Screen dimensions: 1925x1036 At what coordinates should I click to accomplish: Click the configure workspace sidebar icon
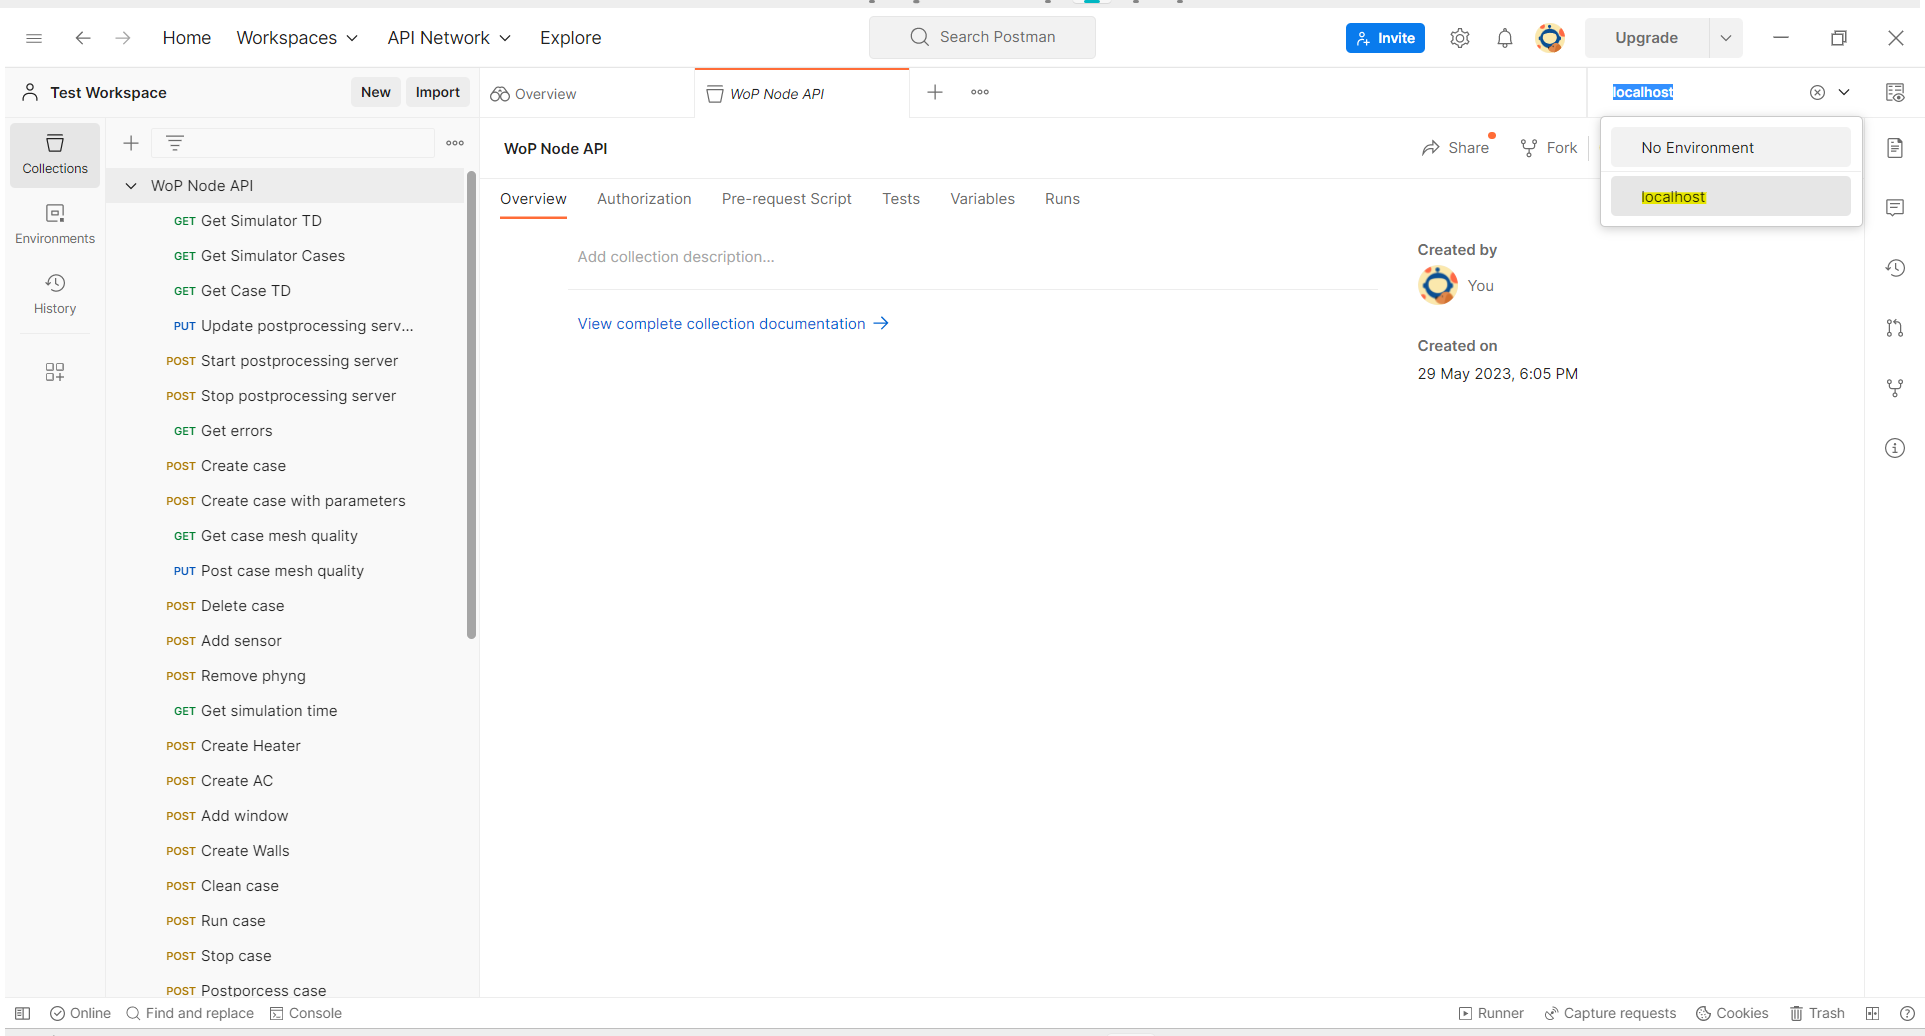coord(55,372)
